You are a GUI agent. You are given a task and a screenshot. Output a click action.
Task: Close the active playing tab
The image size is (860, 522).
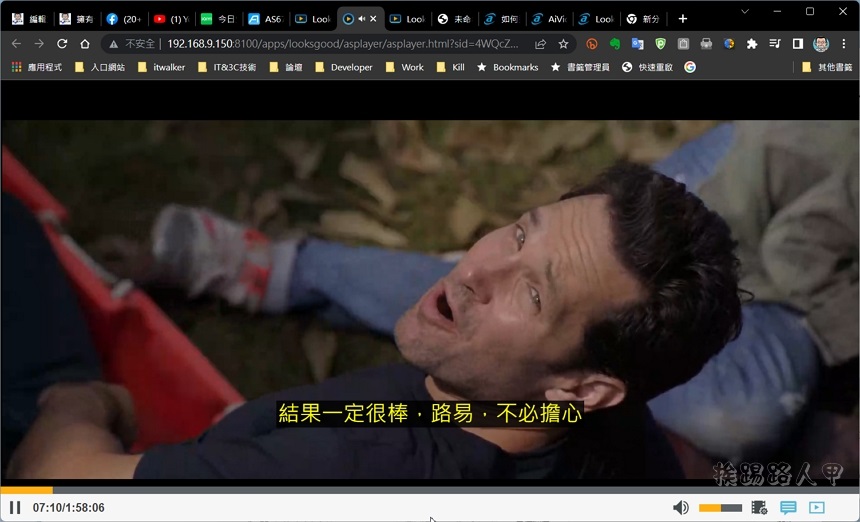point(374,19)
